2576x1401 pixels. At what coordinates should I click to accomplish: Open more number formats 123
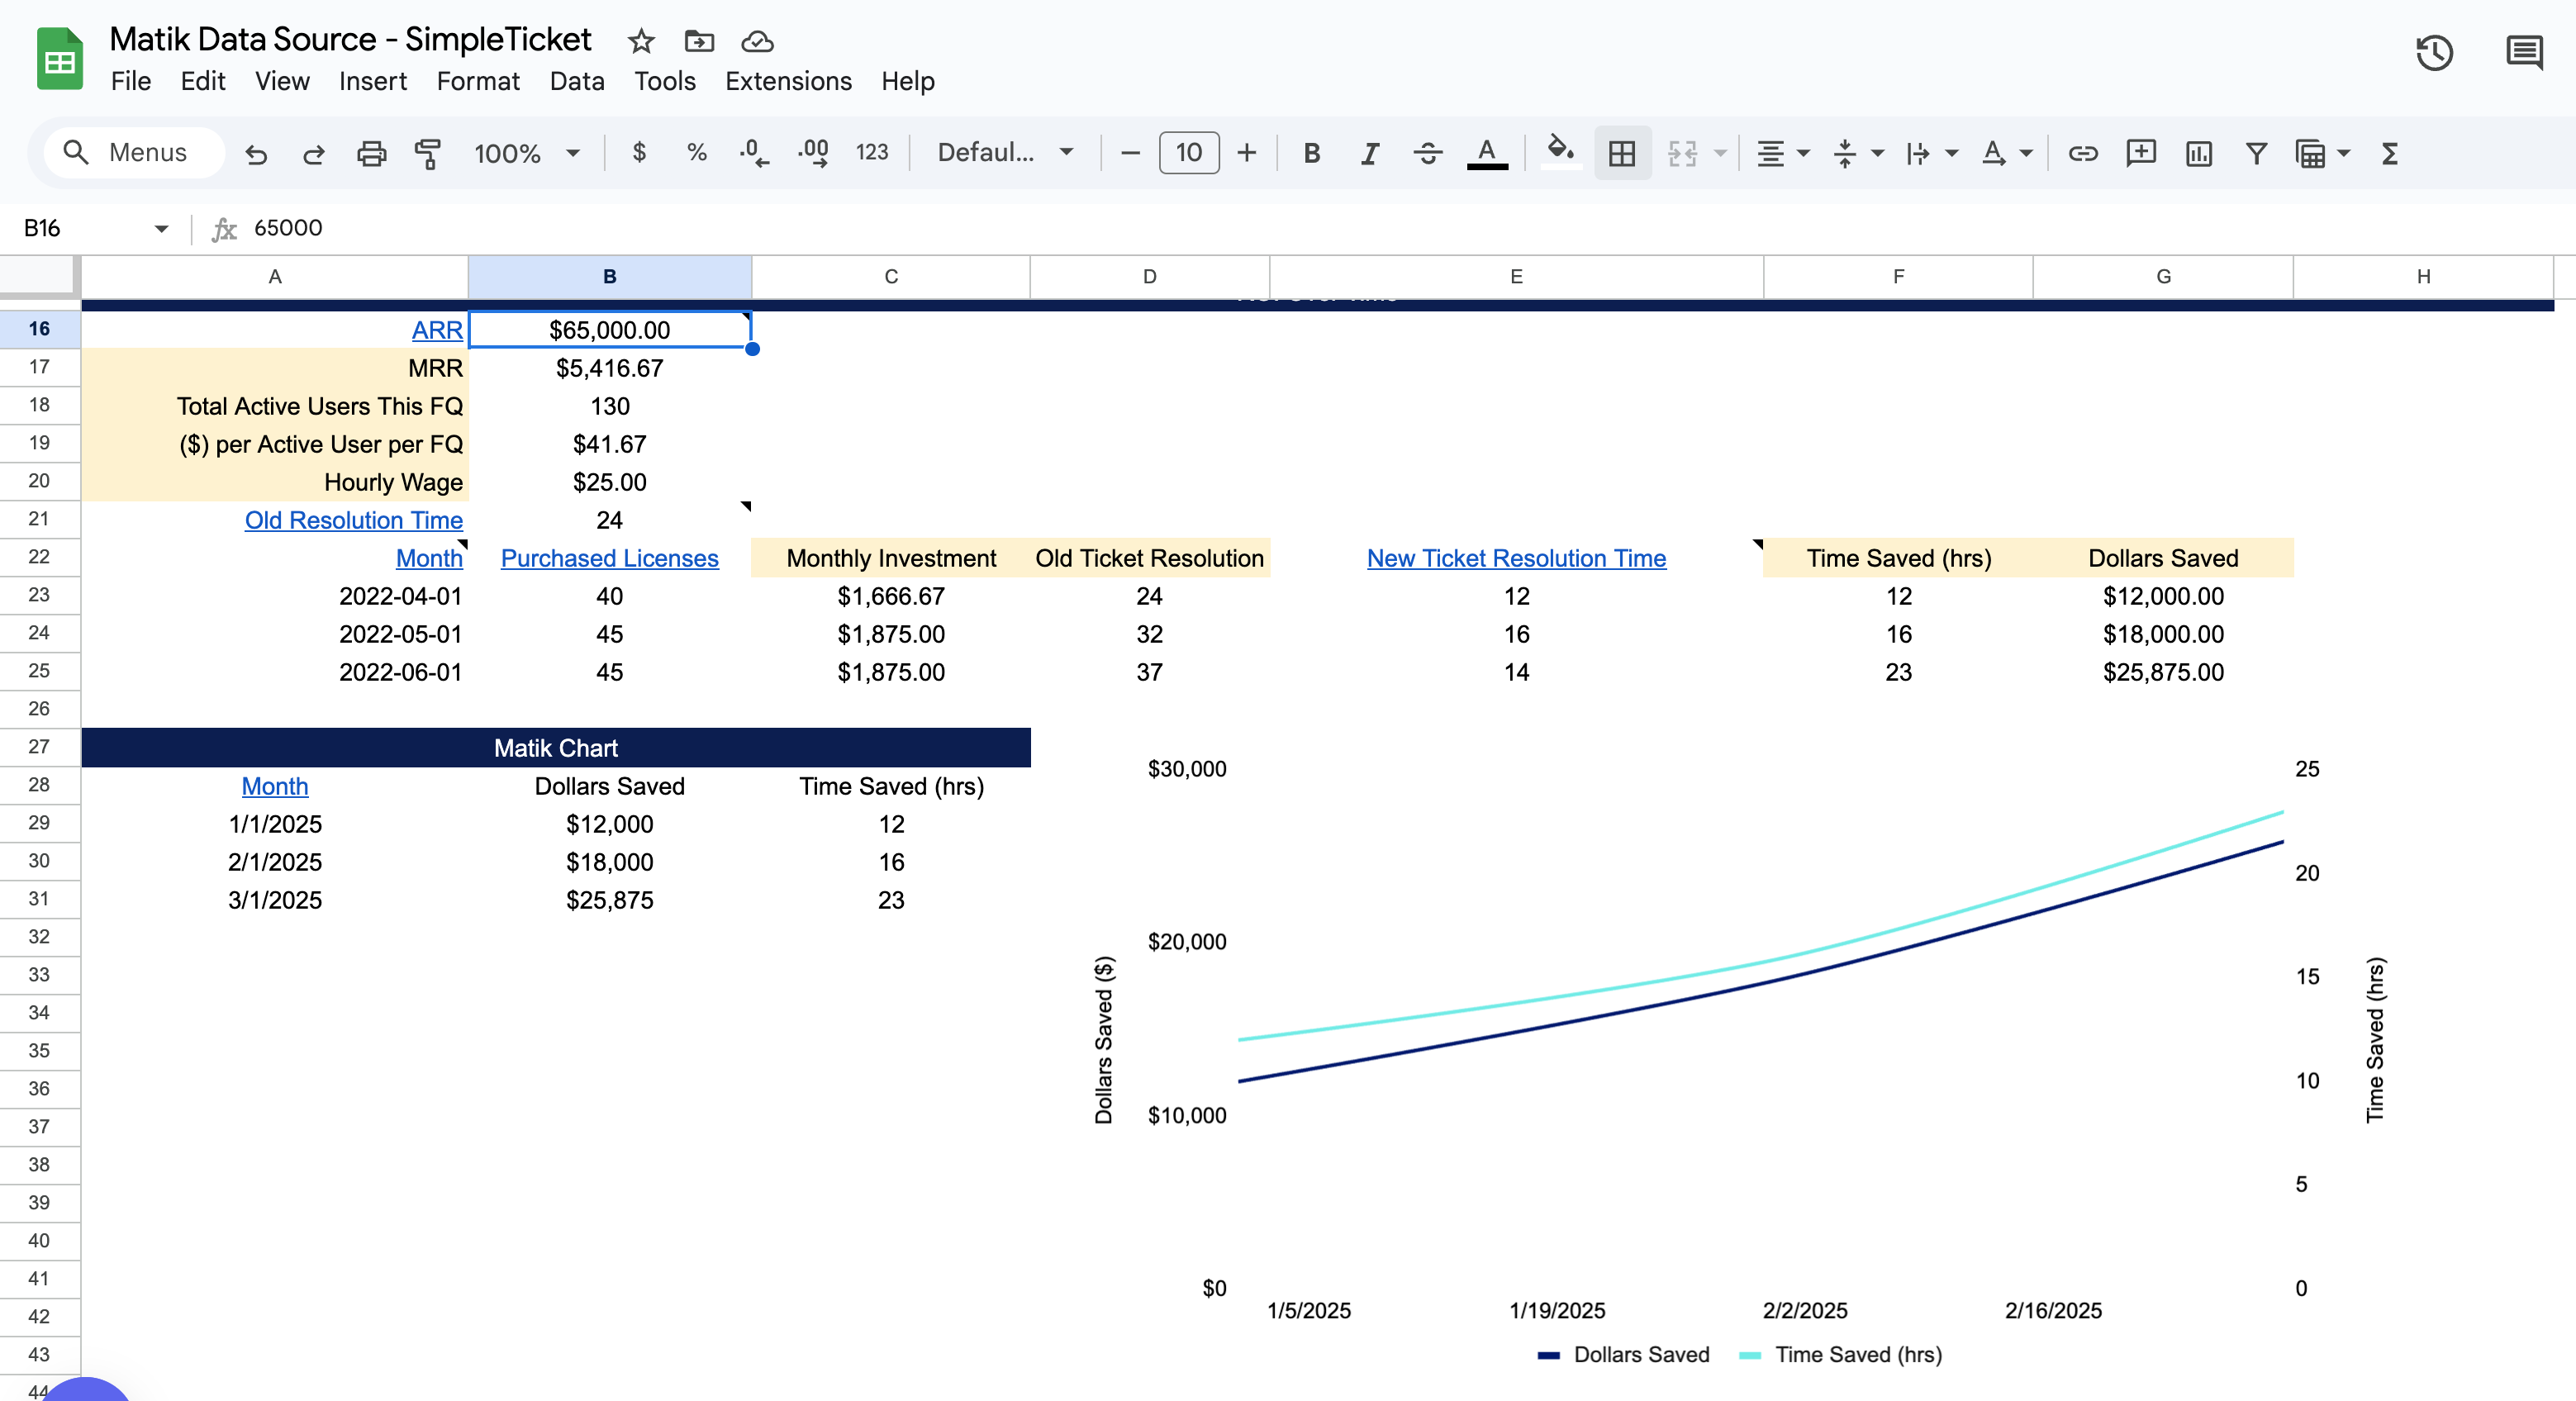(x=872, y=152)
